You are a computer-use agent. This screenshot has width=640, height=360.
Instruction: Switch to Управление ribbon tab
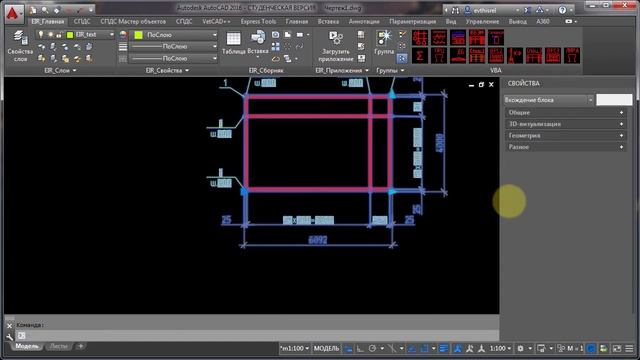(x=482, y=21)
